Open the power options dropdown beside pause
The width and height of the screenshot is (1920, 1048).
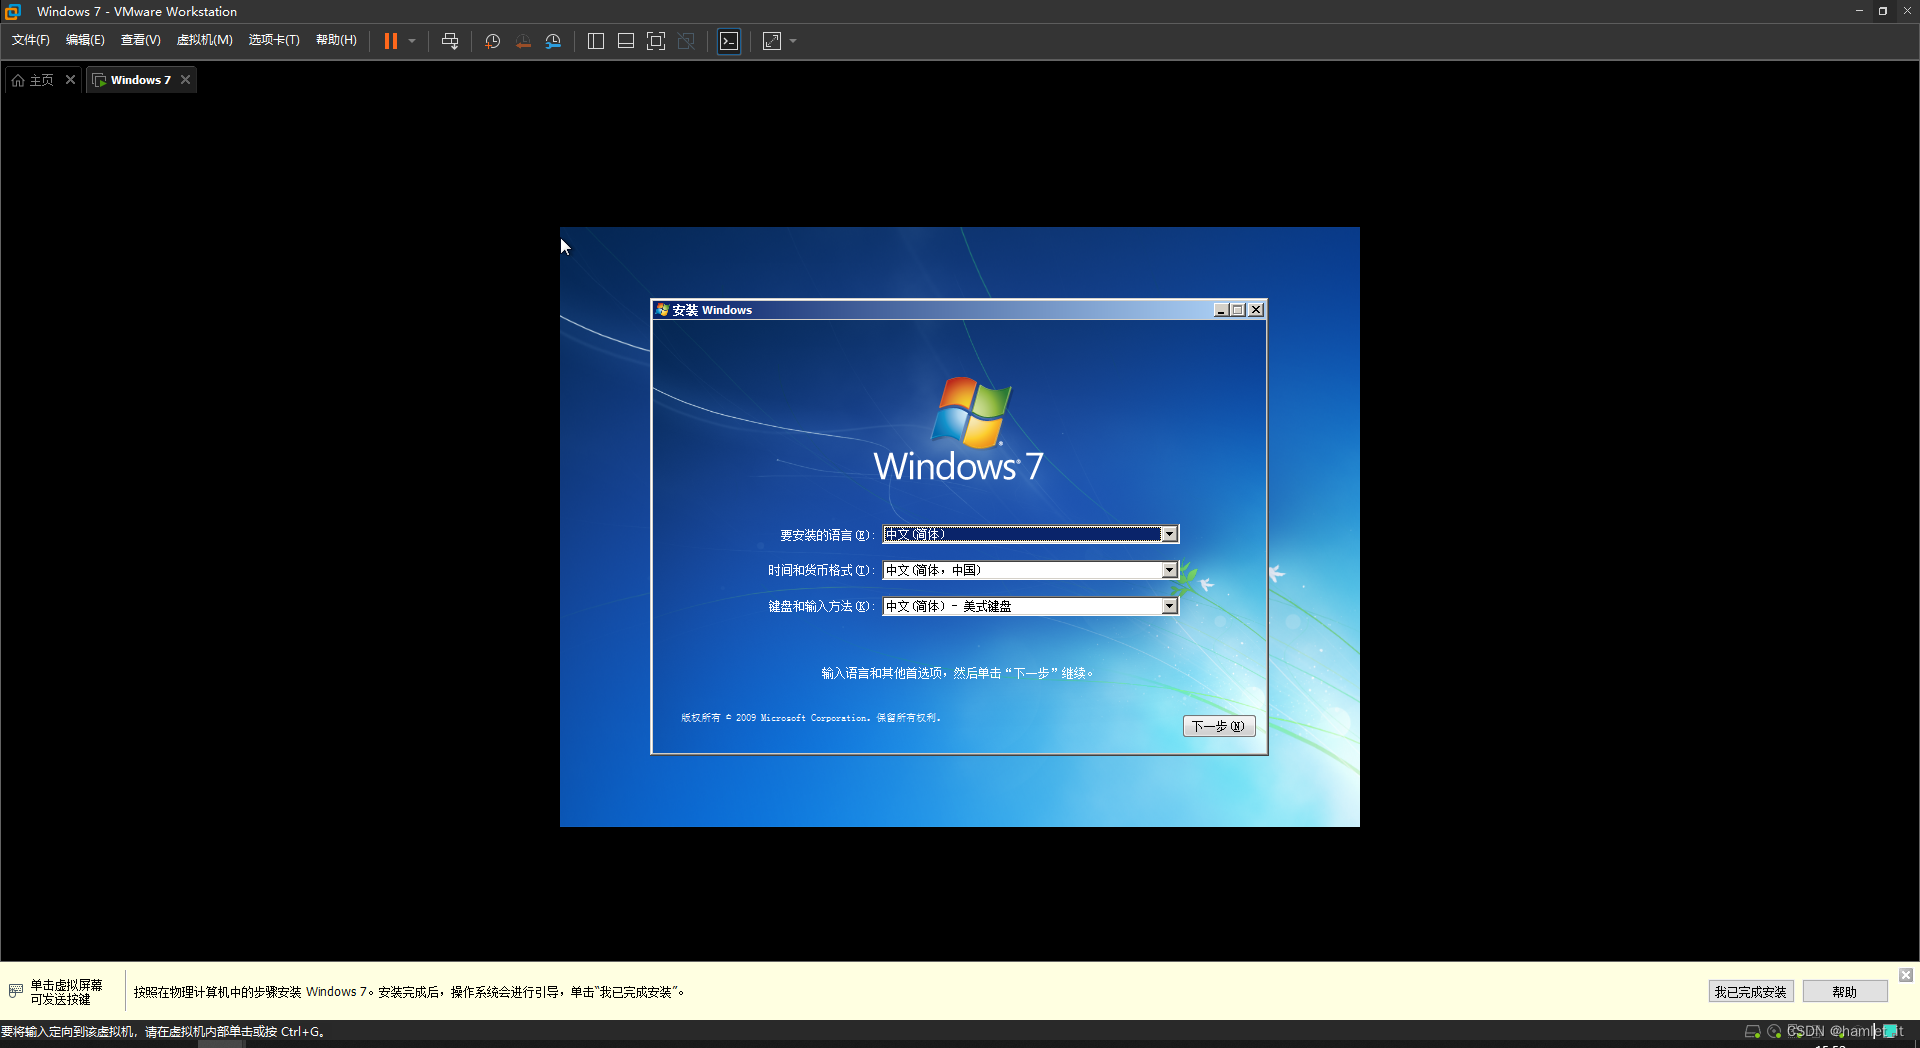pyautogui.click(x=412, y=41)
